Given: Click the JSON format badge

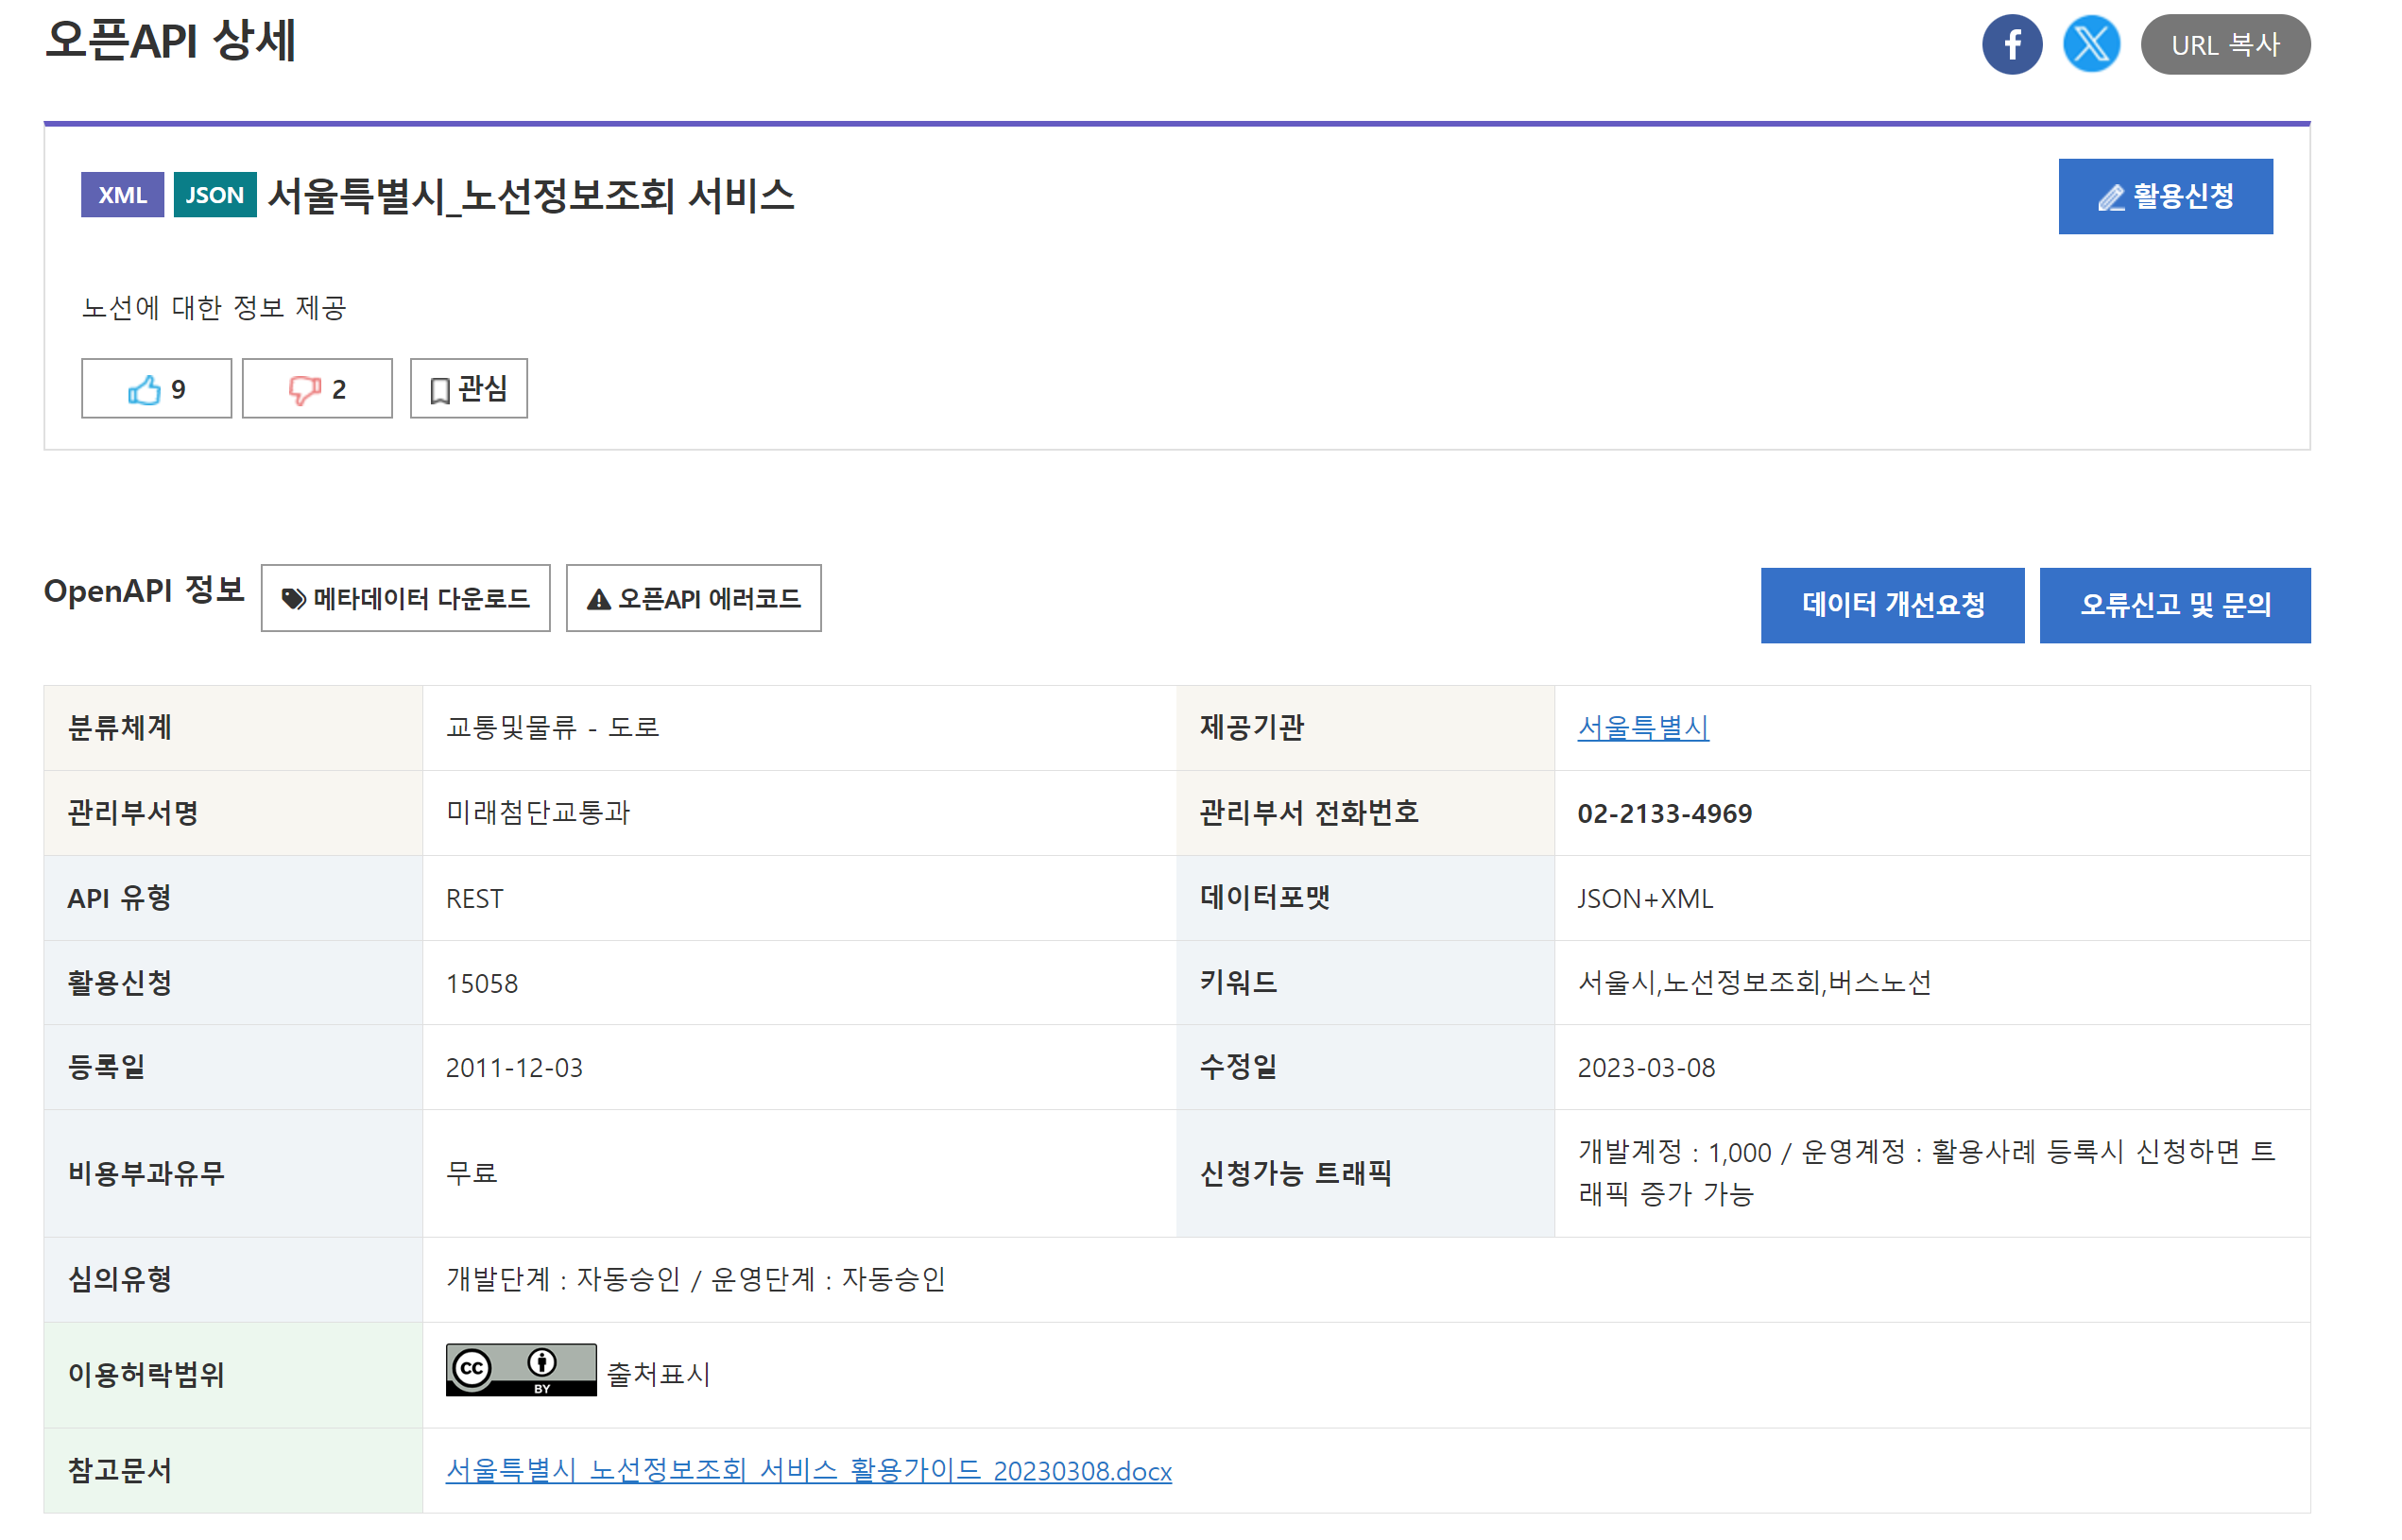Looking at the screenshot, I should pos(214,195).
